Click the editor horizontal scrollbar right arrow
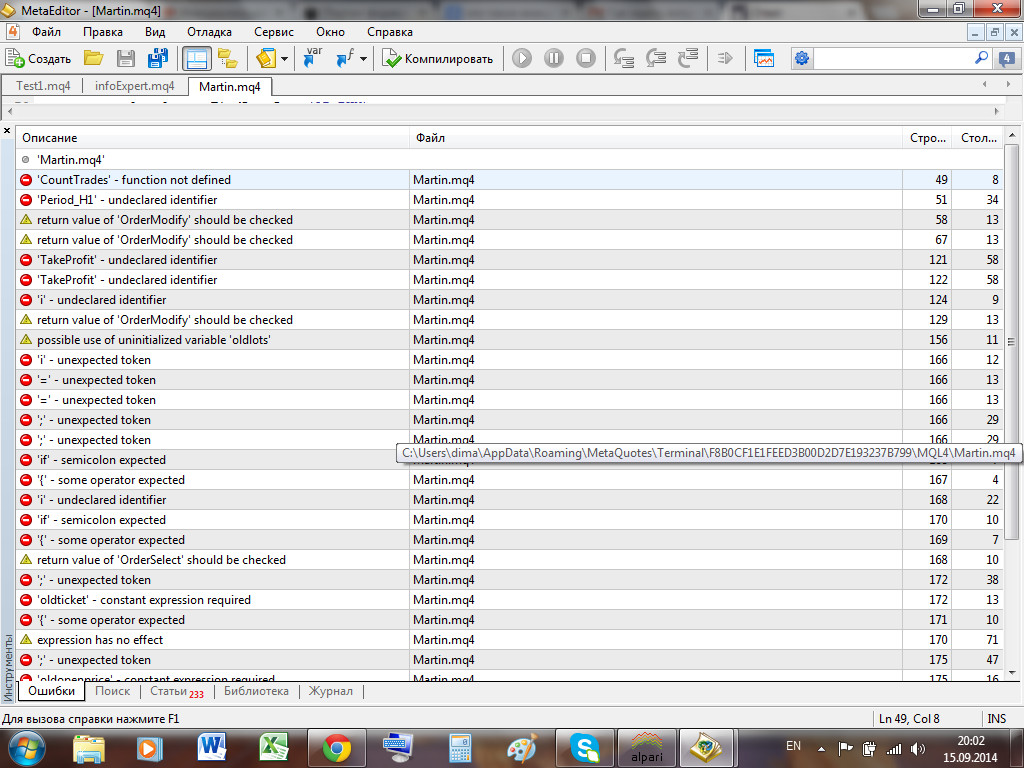The image size is (1024, 768). click(x=997, y=112)
